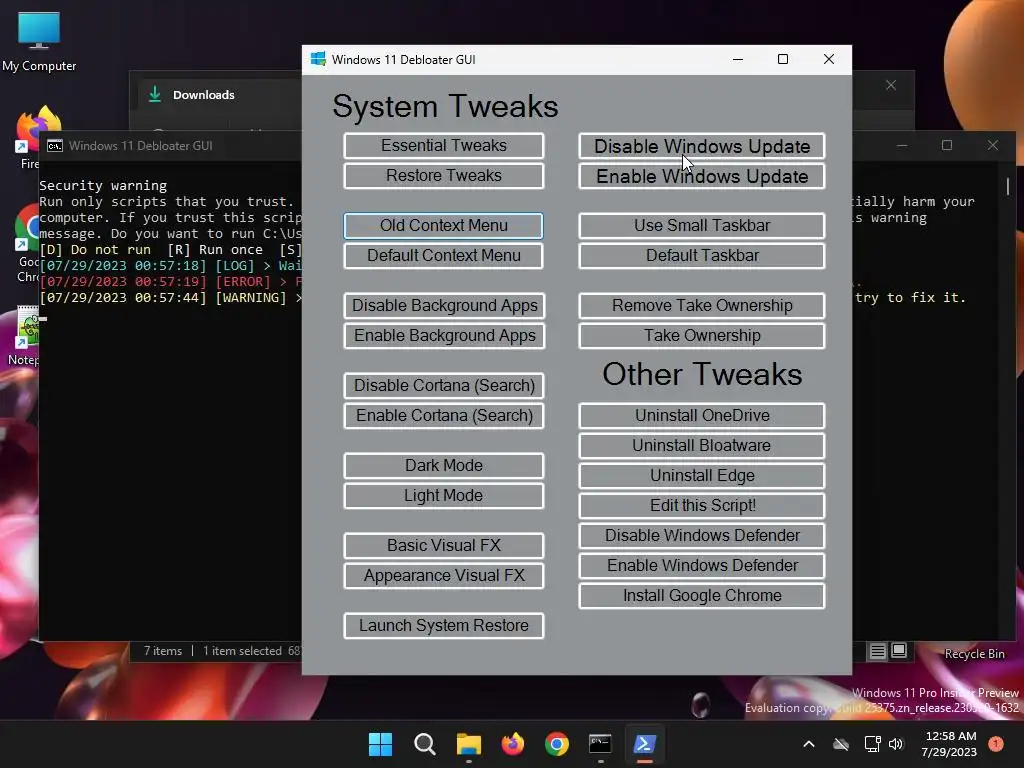
Task: Open Edit this Script!
Action: pos(702,505)
